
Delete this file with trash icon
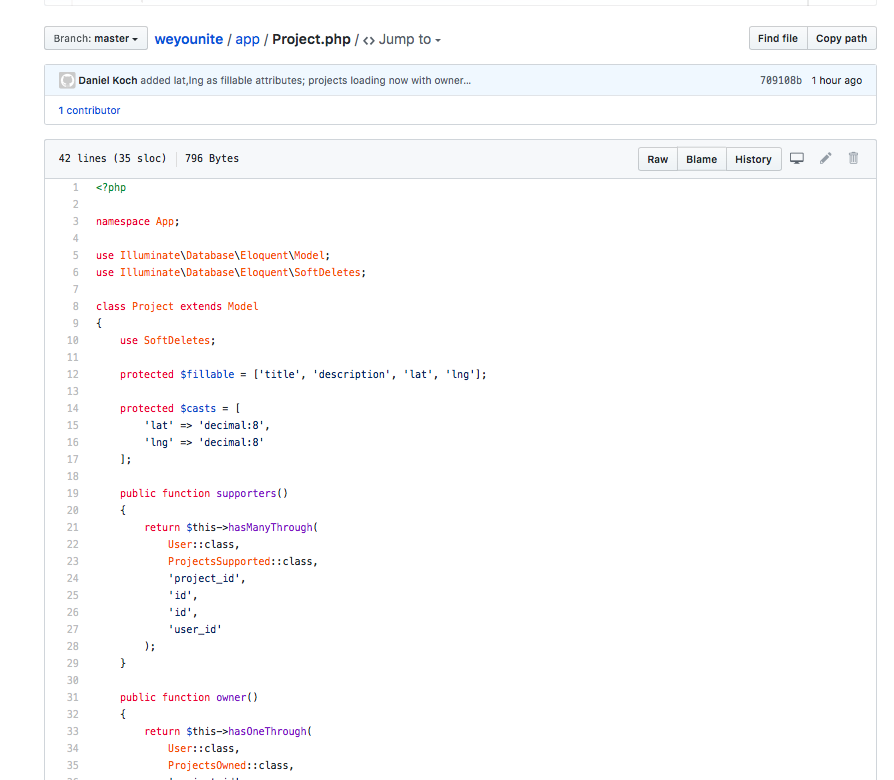853,159
